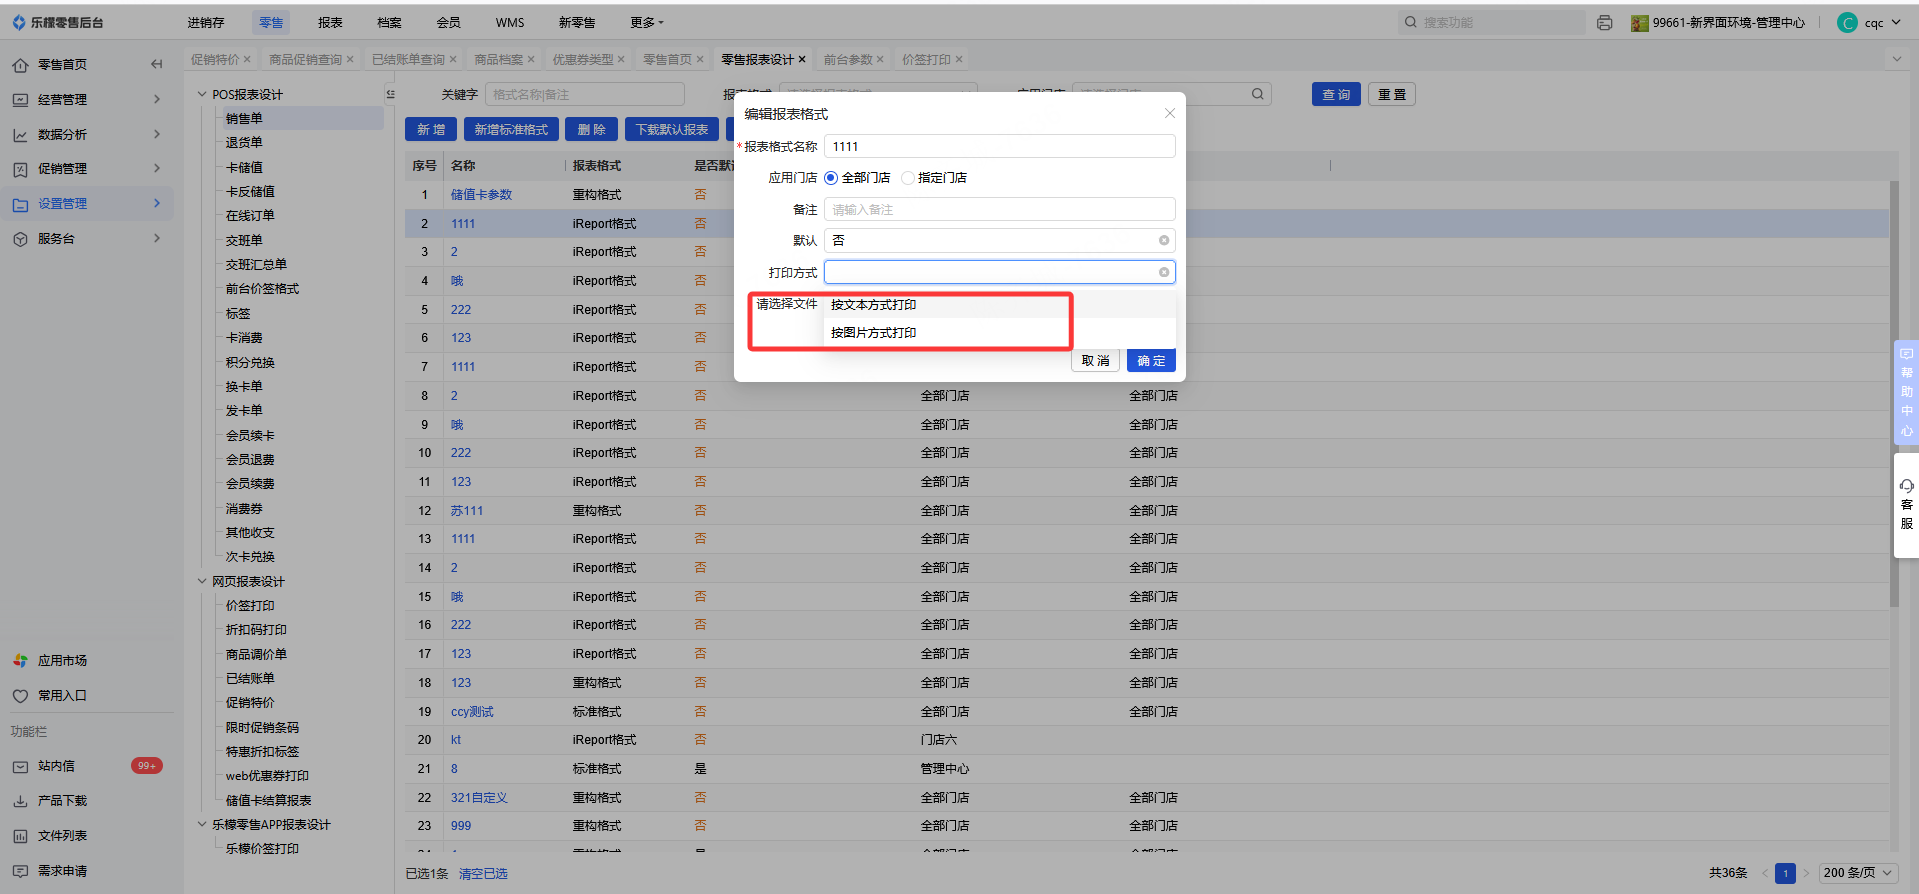Open the cqc user account dropdown
Viewport: 1919px width, 894px height.
click(x=1869, y=22)
